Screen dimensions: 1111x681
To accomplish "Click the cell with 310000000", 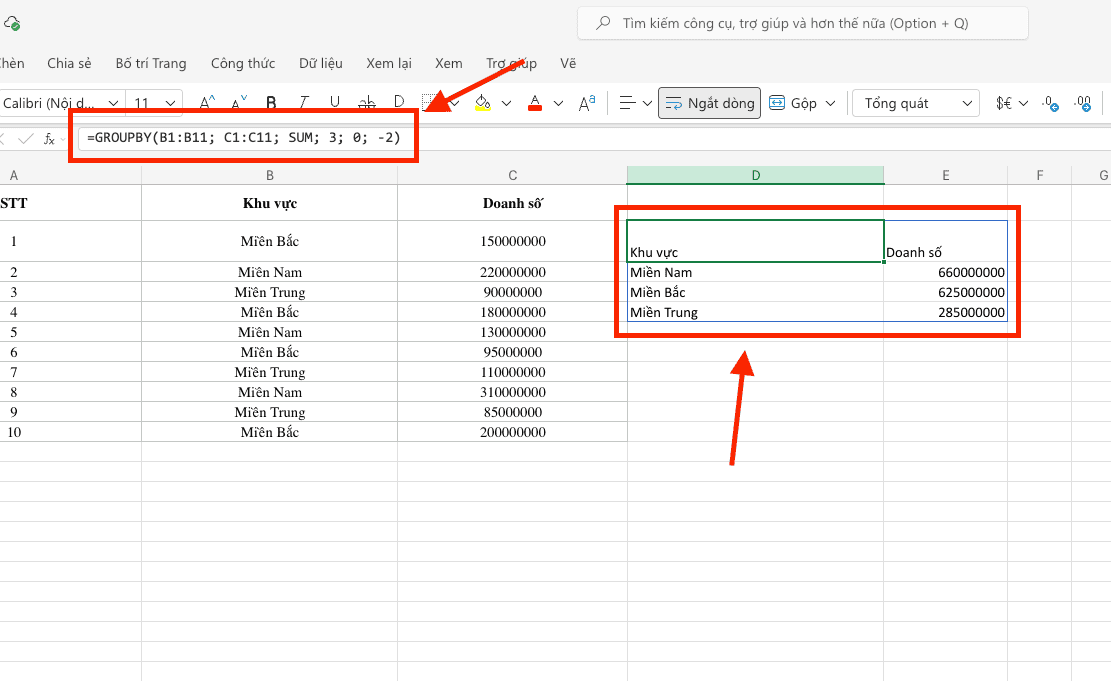I will pyautogui.click(x=512, y=392).
